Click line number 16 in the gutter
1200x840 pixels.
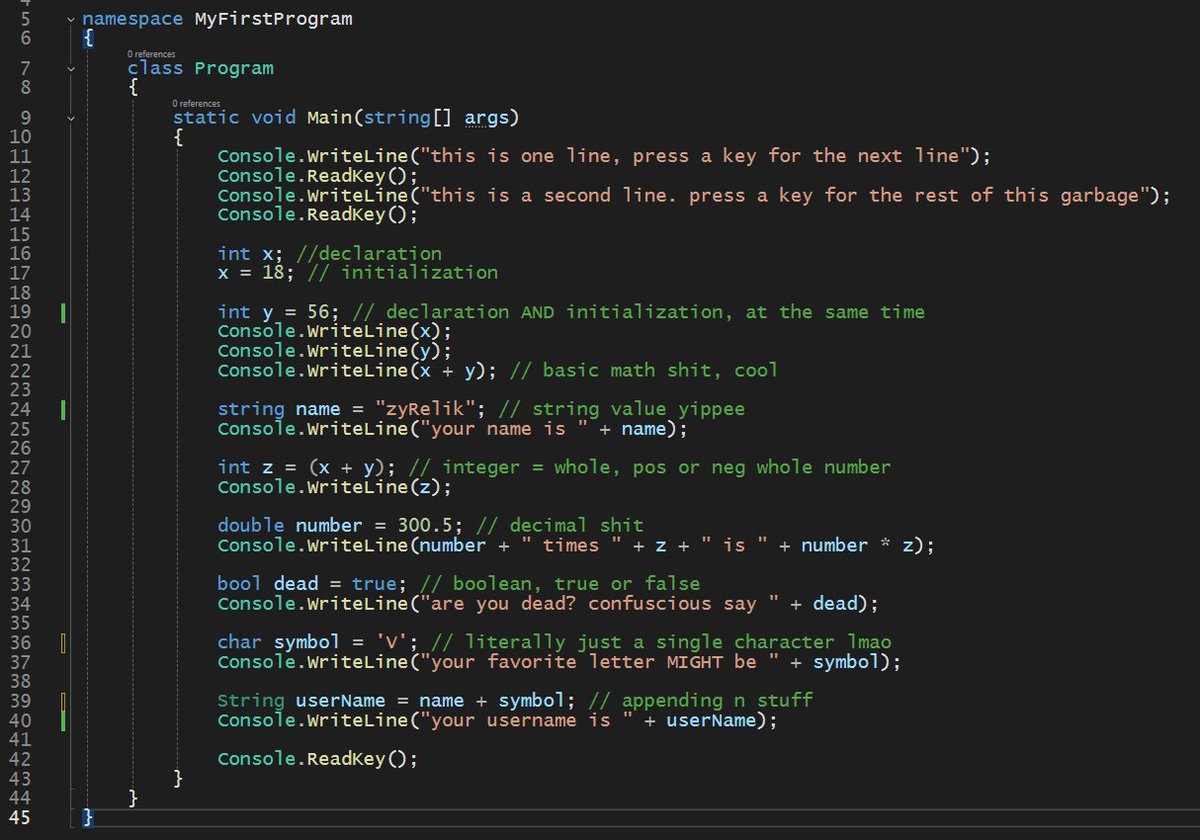coord(20,254)
